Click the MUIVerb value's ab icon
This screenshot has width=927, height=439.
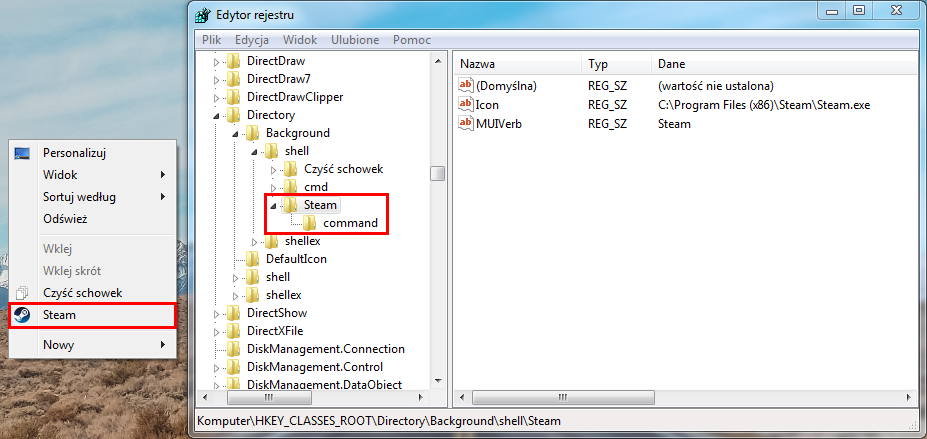(466, 124)
